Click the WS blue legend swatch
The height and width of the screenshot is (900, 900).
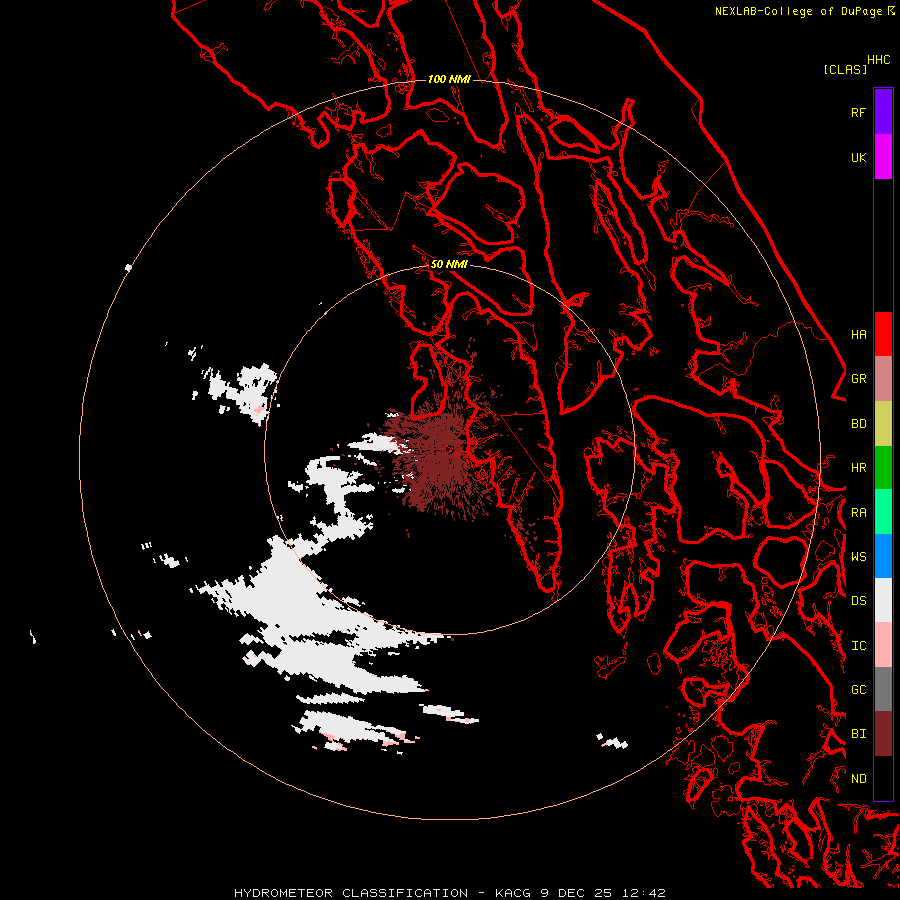883,556
